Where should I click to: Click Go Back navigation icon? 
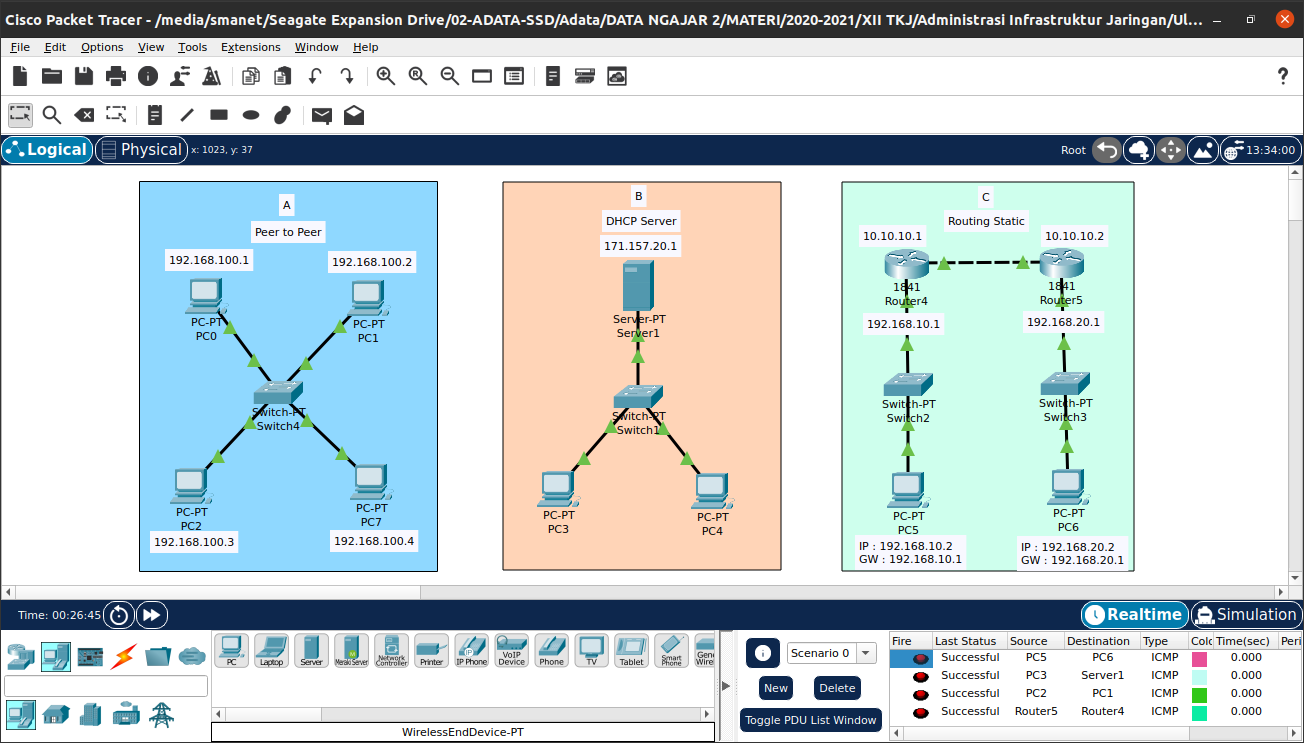click(1106, 150)
